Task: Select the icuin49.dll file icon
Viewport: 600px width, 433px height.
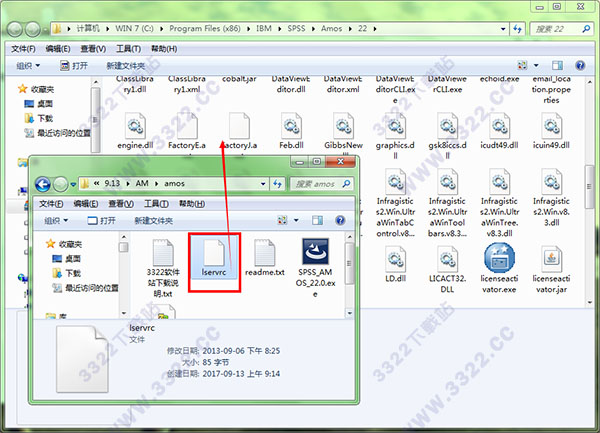Action: coord(551,126)
